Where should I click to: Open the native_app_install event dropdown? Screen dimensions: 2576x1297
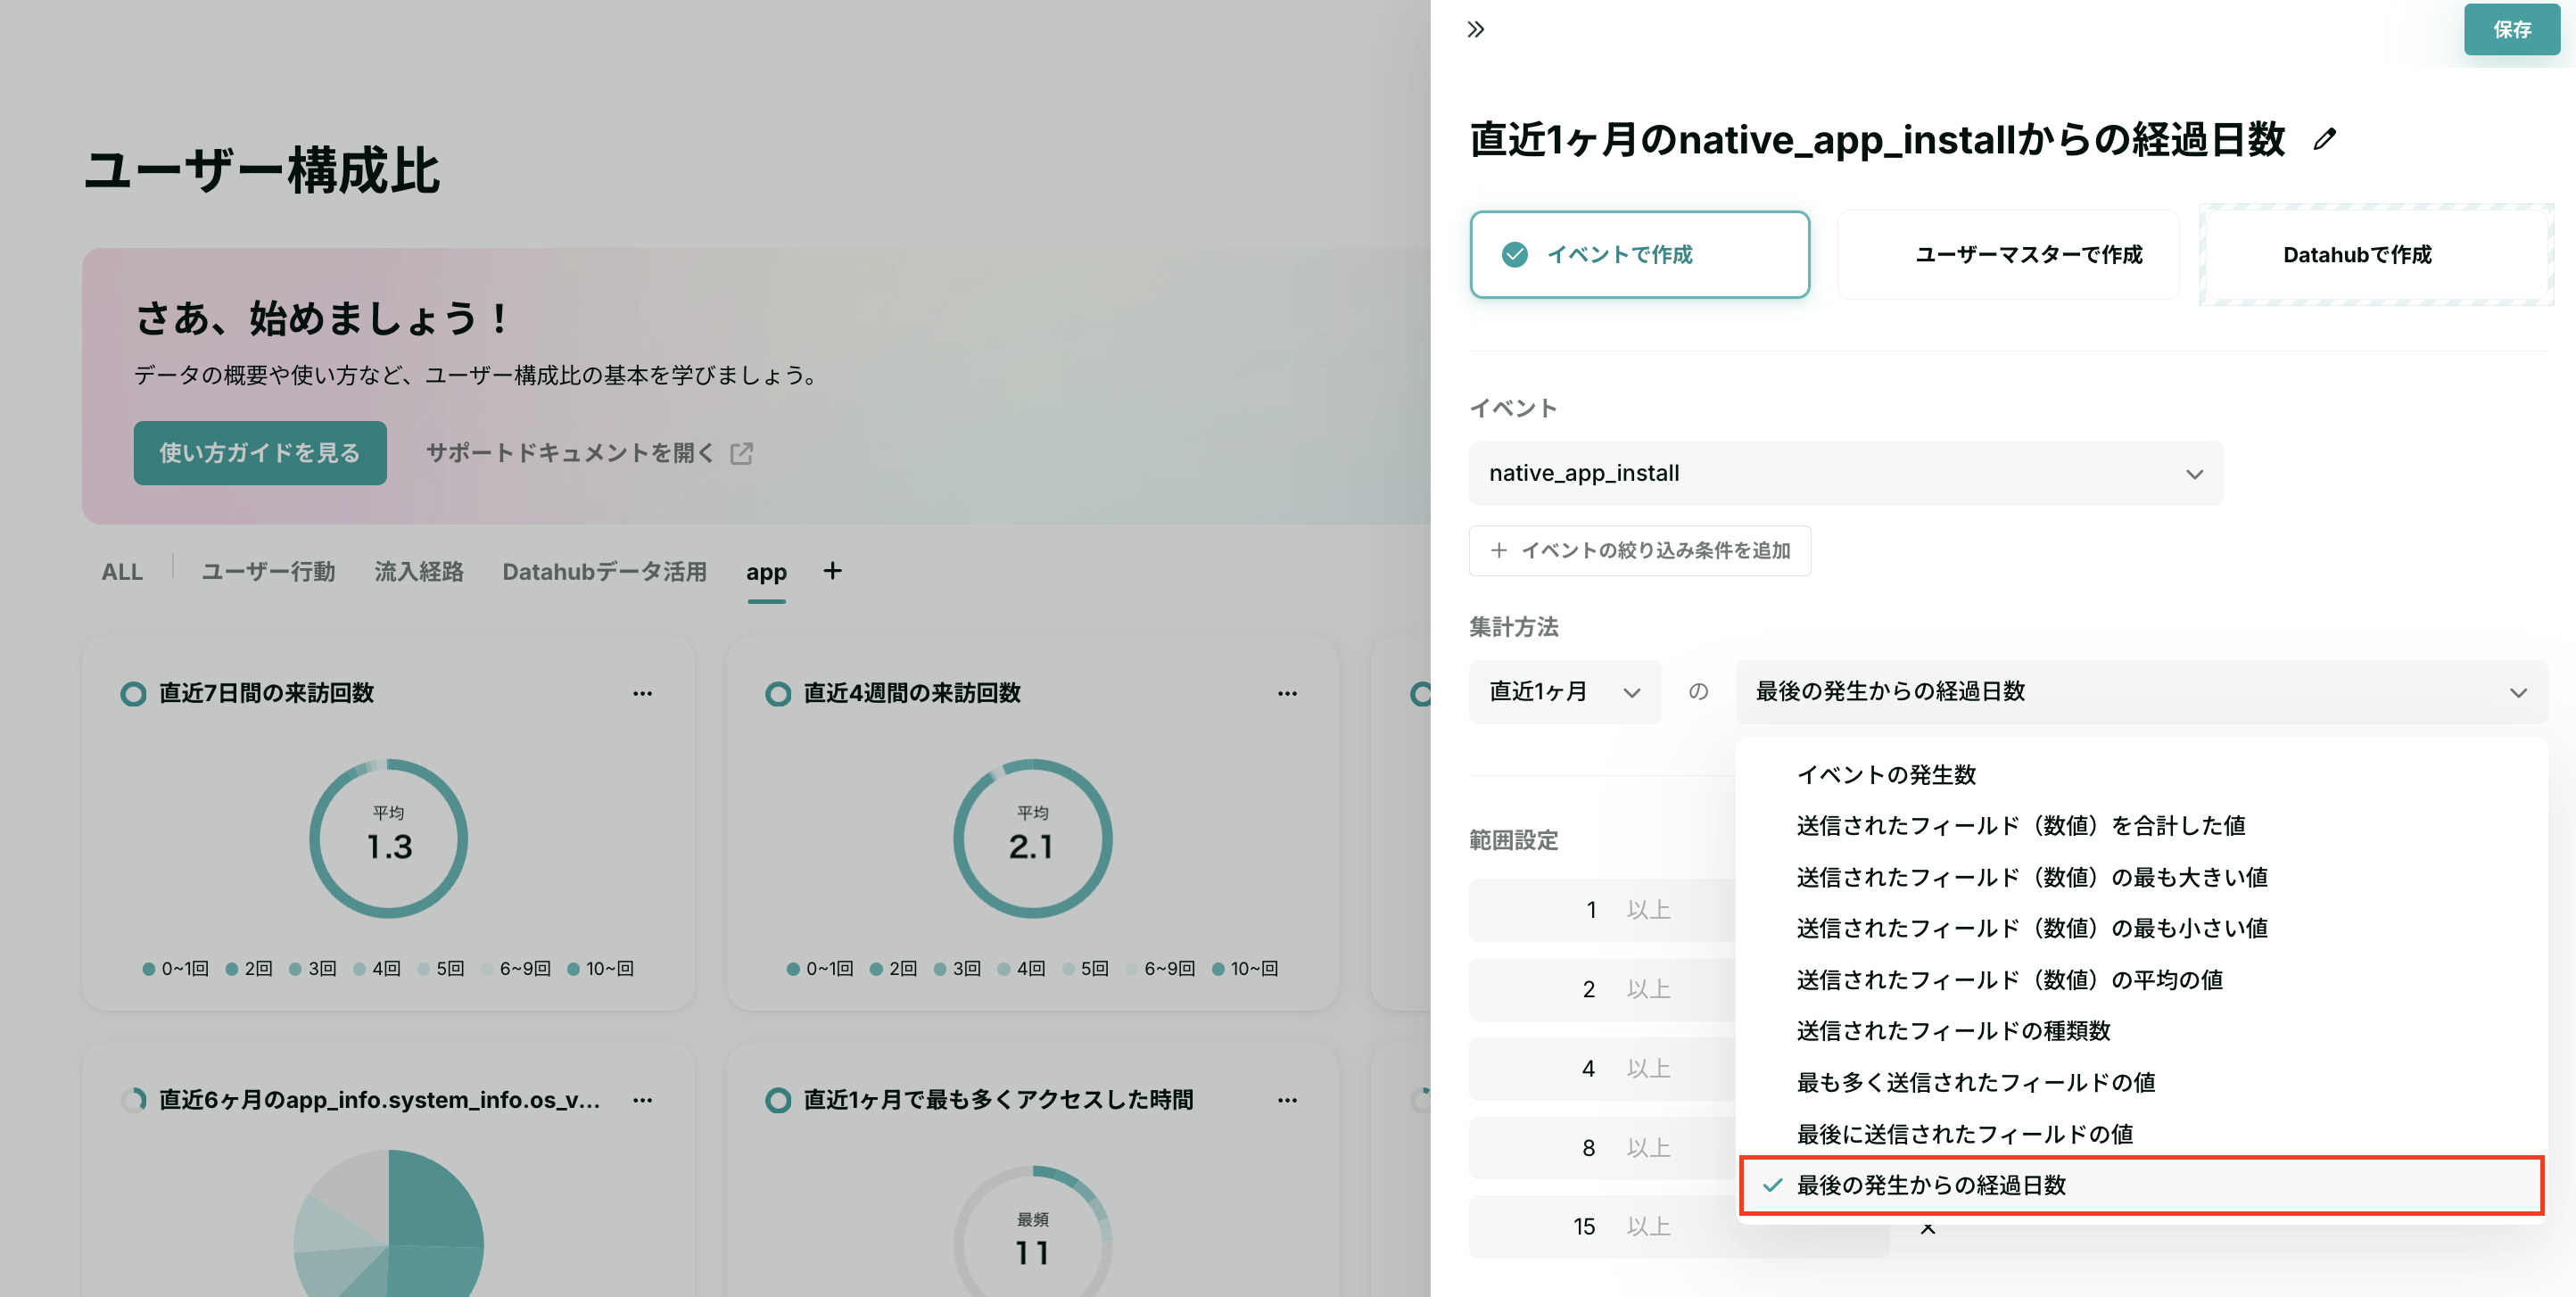point(1846,473)
